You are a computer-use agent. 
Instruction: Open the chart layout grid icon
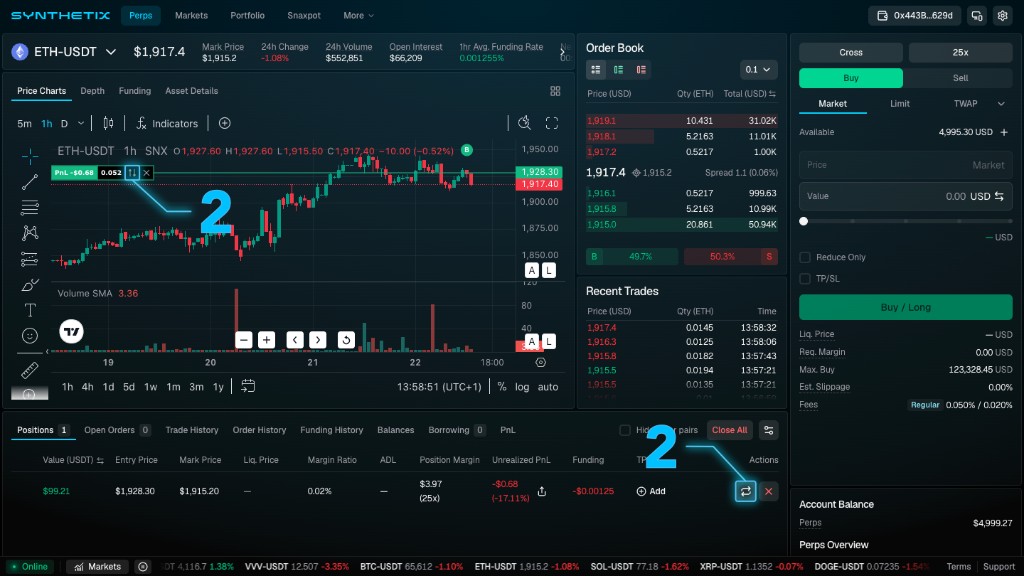(x=555, y=91)
